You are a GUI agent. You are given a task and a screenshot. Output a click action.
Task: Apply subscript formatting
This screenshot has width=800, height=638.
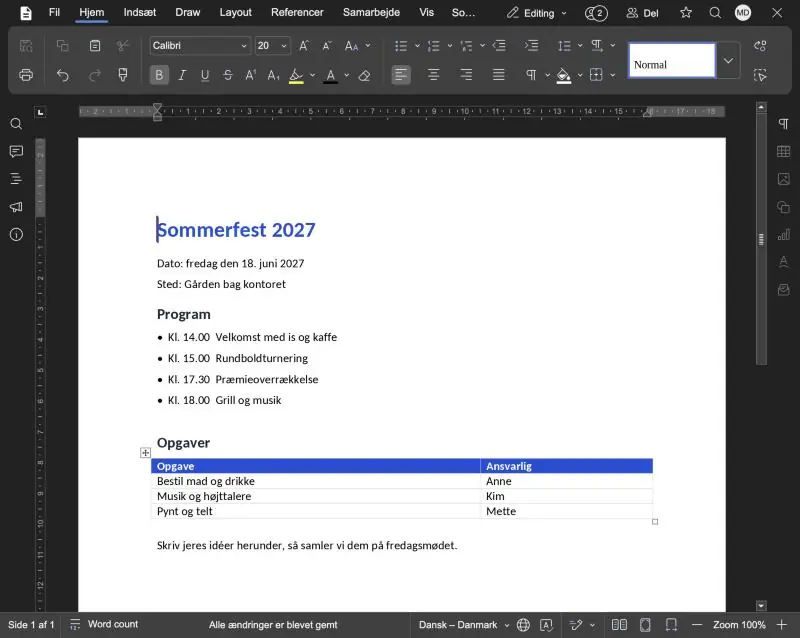pos(273,76)
